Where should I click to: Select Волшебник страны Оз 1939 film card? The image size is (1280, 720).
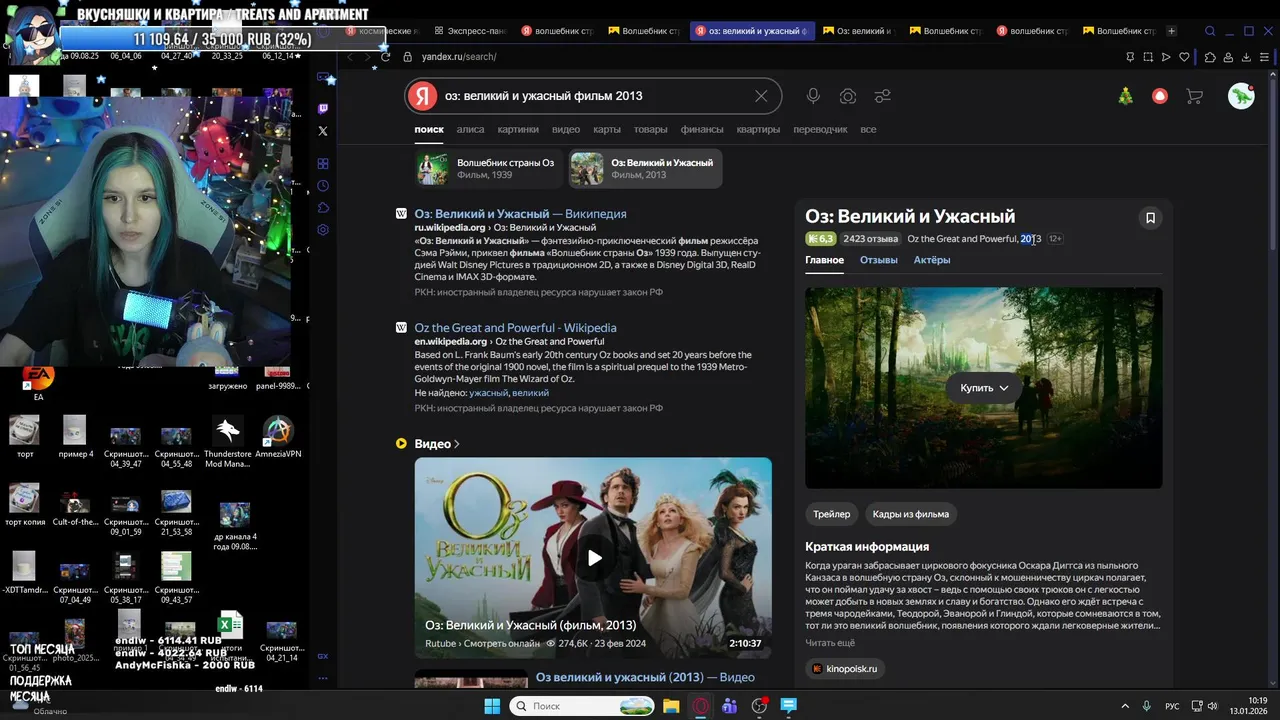[490, 168]
